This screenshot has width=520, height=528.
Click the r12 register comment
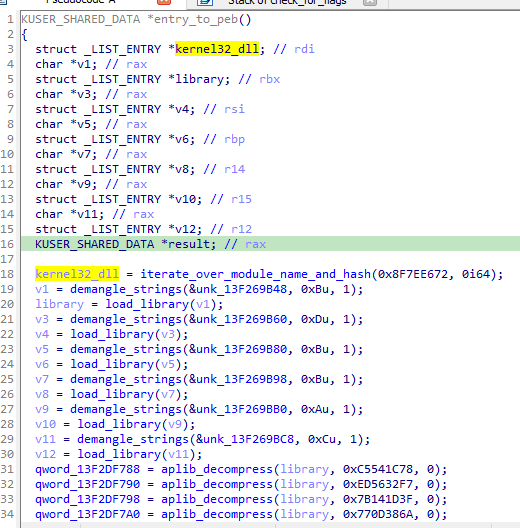coord(241,229)
